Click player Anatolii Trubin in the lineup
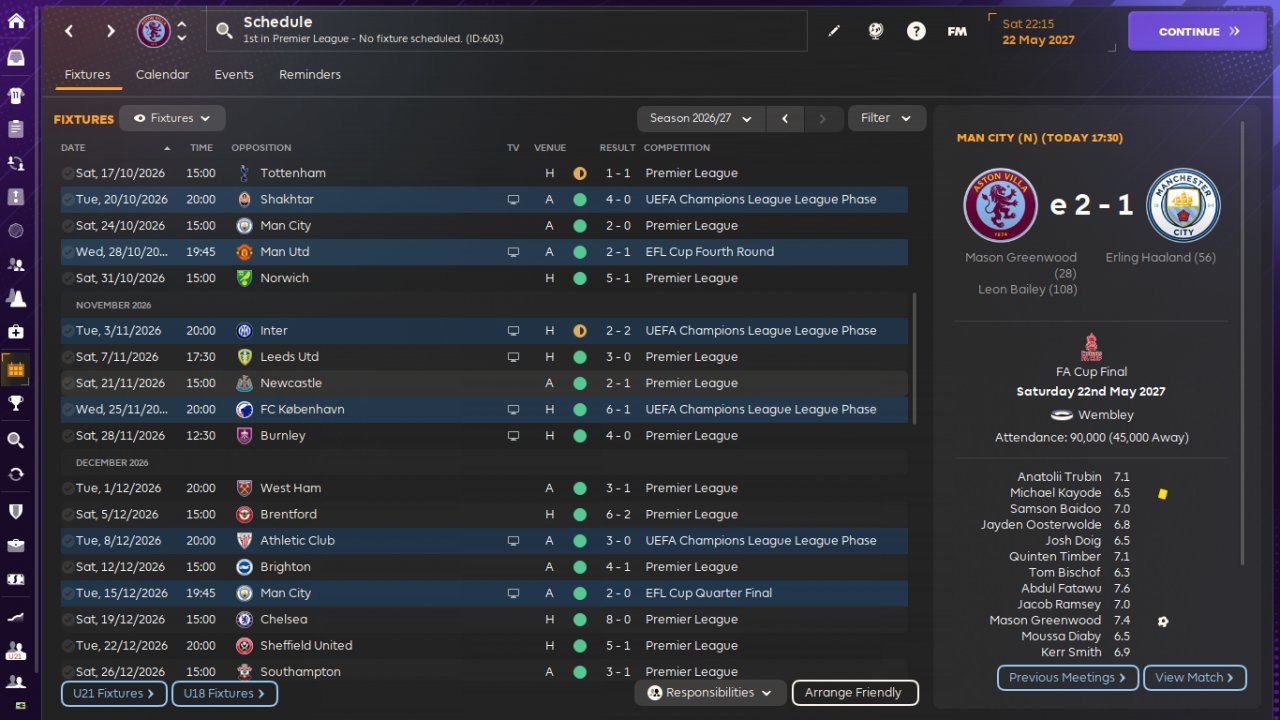This screenshot has width=1280, height=720. 1059,477
